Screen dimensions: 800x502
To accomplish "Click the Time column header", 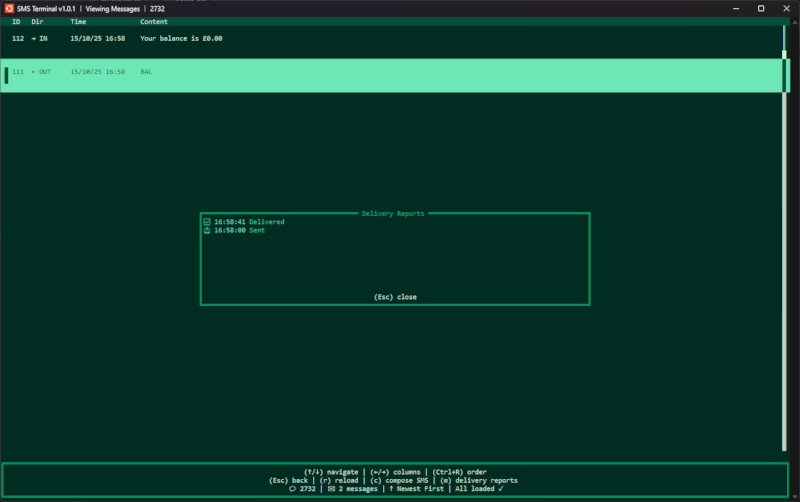I will (78, 21).
